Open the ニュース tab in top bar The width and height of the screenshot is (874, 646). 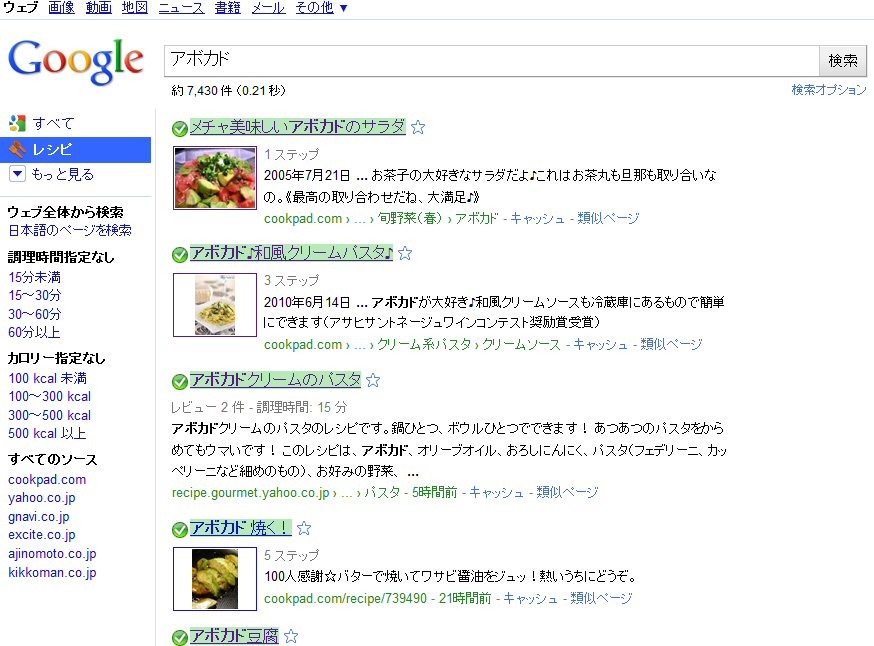click(181, 8)
